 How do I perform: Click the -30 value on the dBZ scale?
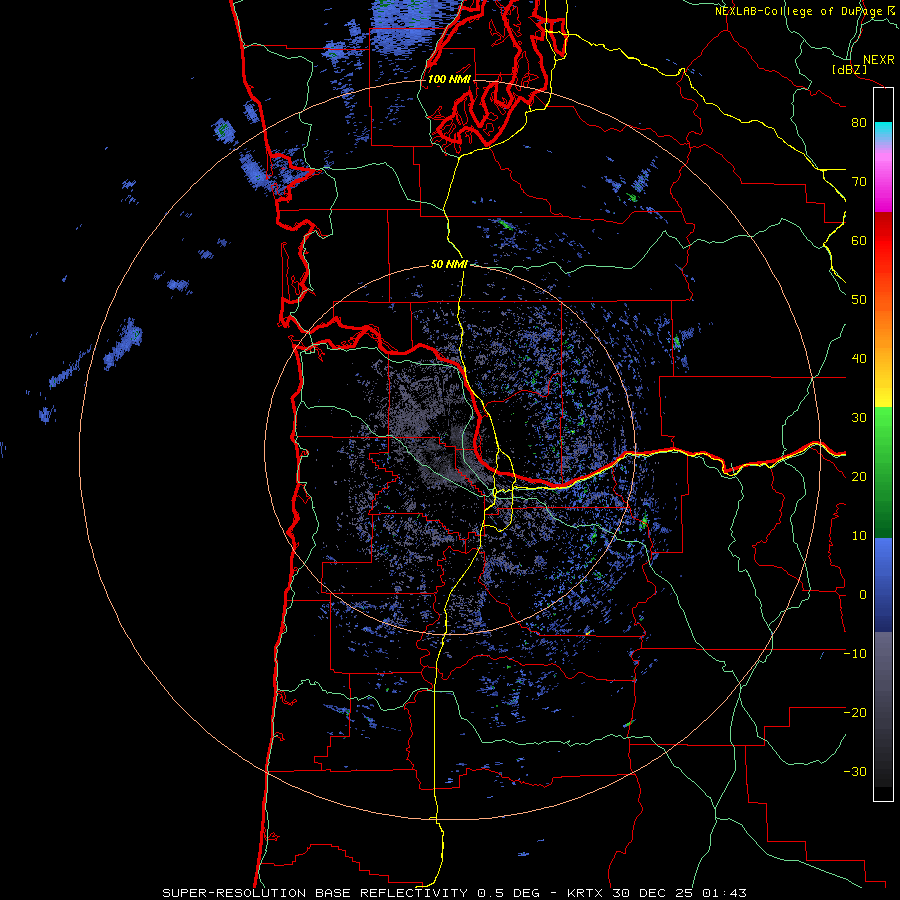pos(855,771)
